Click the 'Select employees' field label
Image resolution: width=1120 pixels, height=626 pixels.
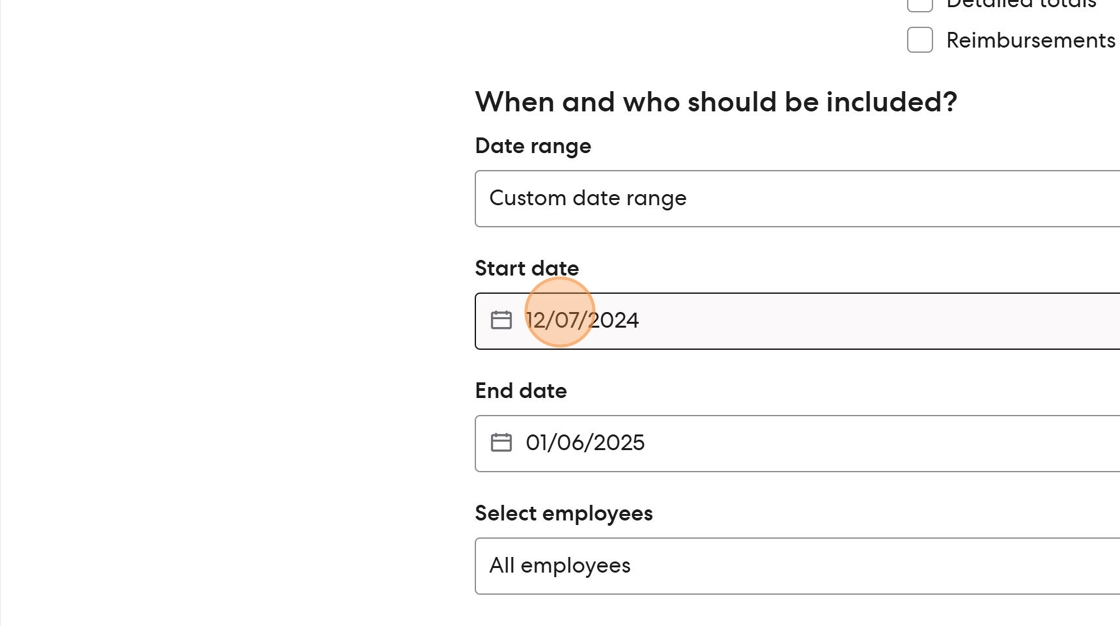pos(563,513)
